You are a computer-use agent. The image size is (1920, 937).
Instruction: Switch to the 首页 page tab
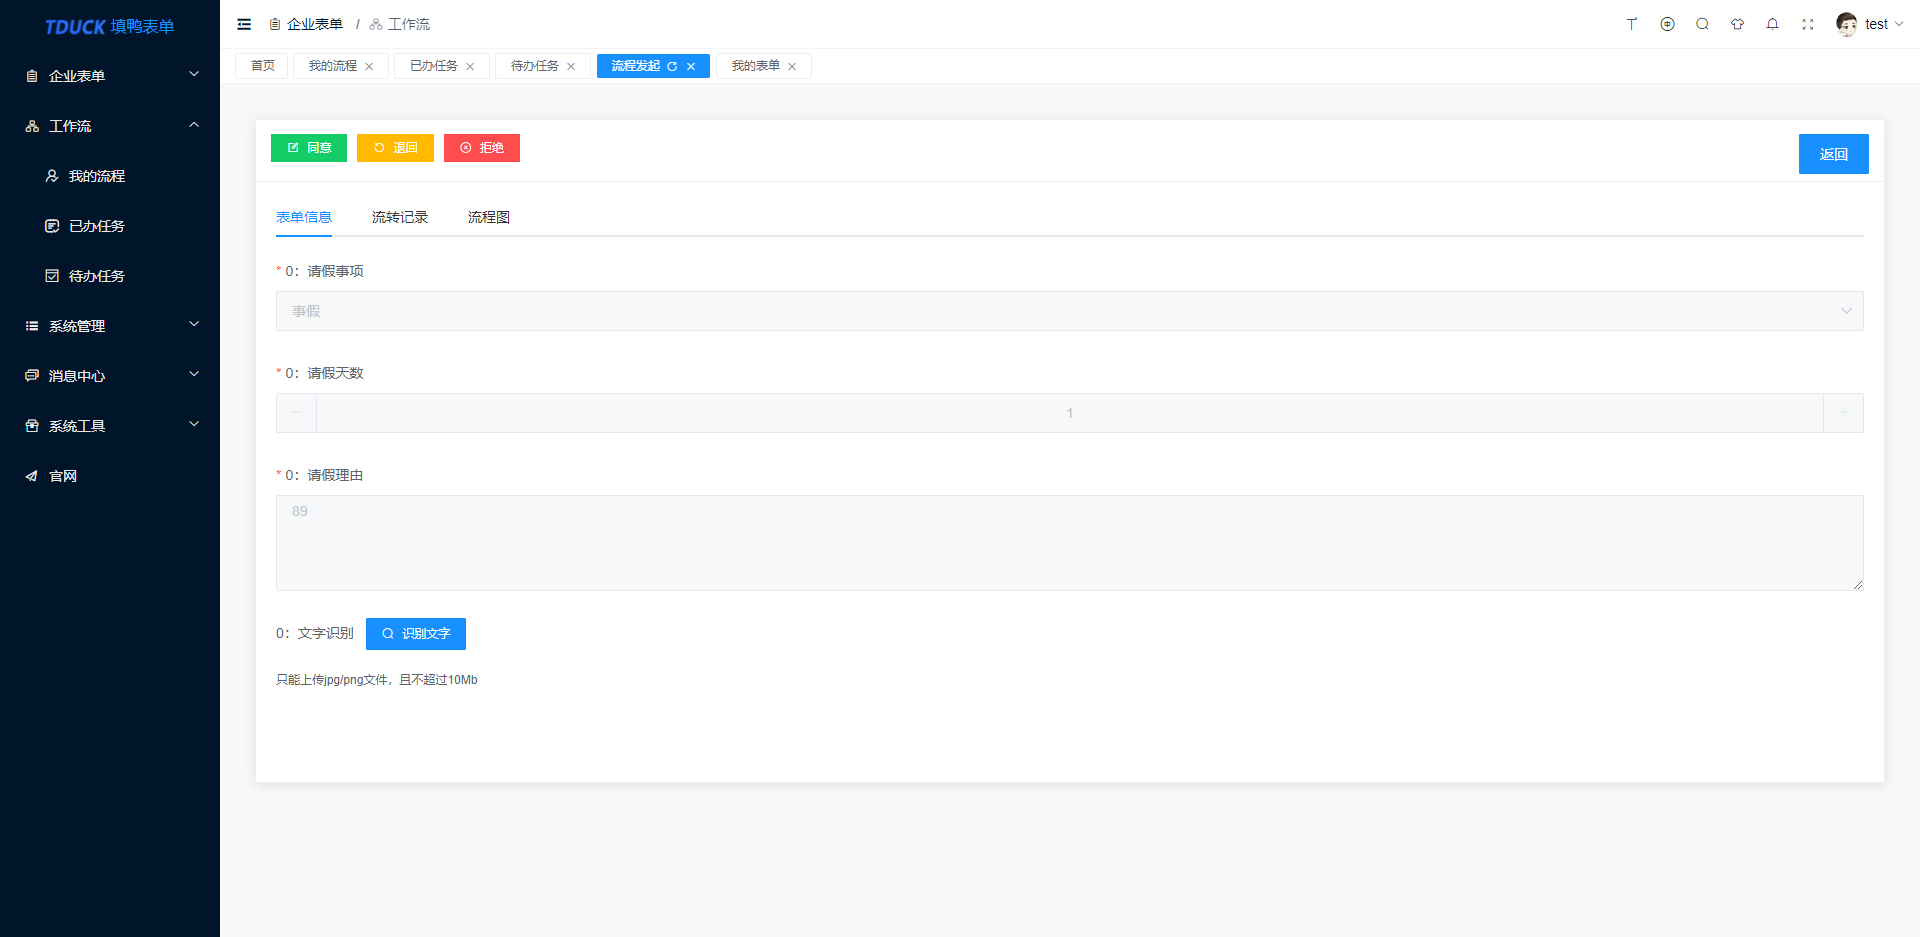(262, 66)
